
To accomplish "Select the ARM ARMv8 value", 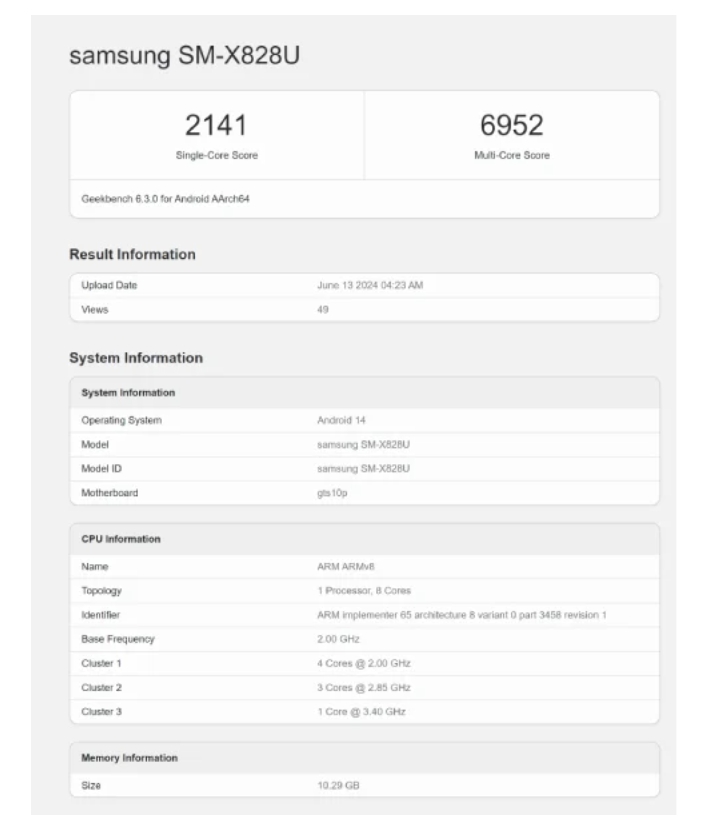I will (x=346, y=567).
